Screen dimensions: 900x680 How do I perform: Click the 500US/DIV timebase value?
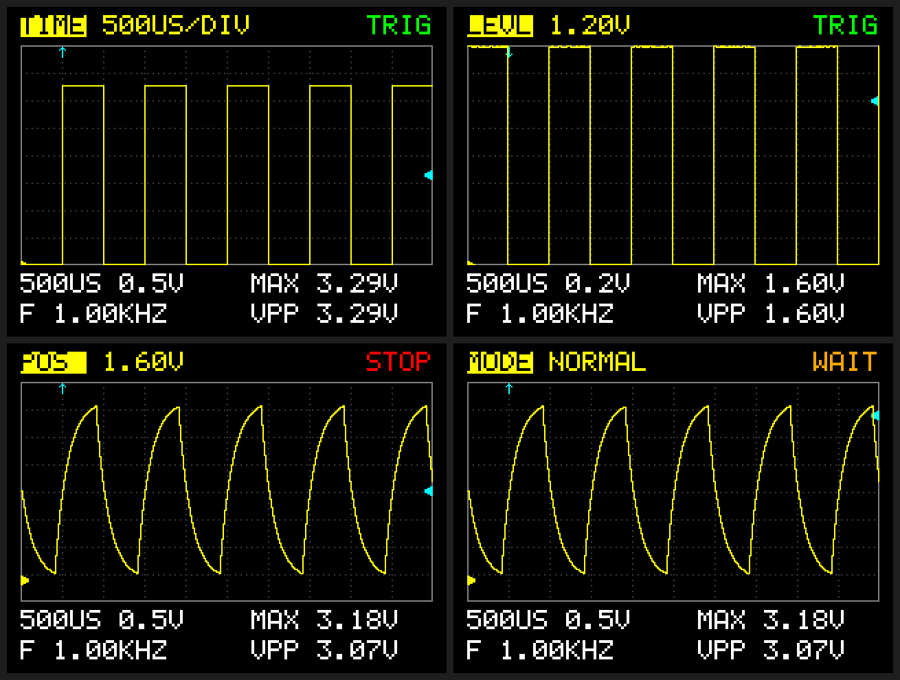tap(176, 26)
